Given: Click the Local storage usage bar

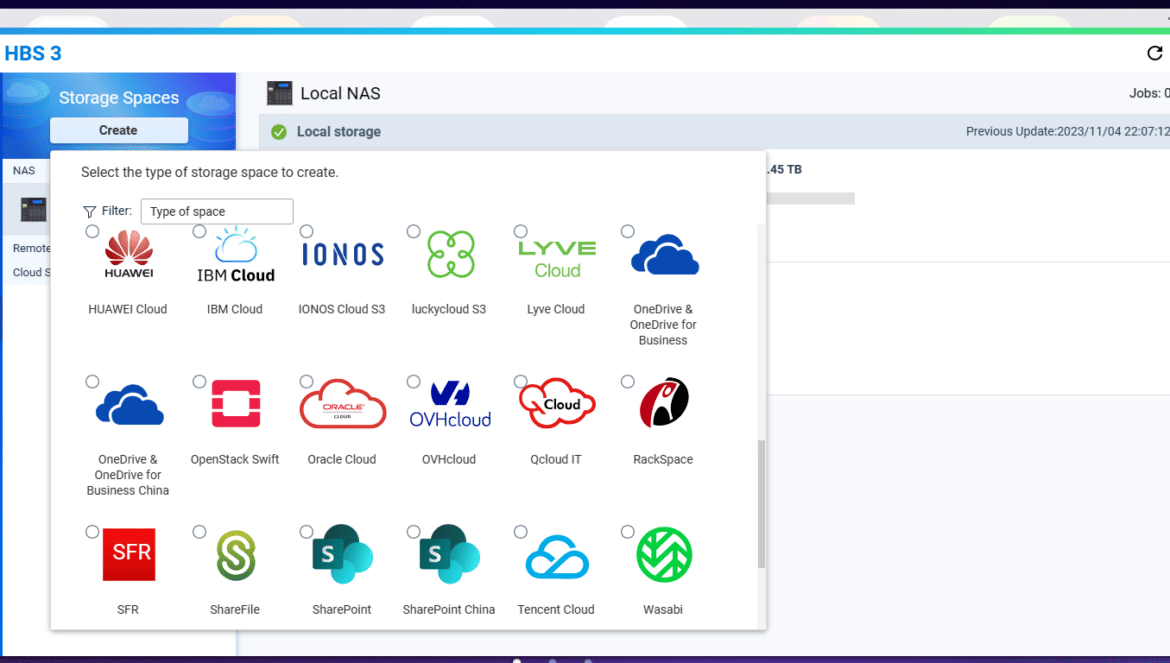Looking at the screenshot, I should pyautogui.click(x=810, y=198).
